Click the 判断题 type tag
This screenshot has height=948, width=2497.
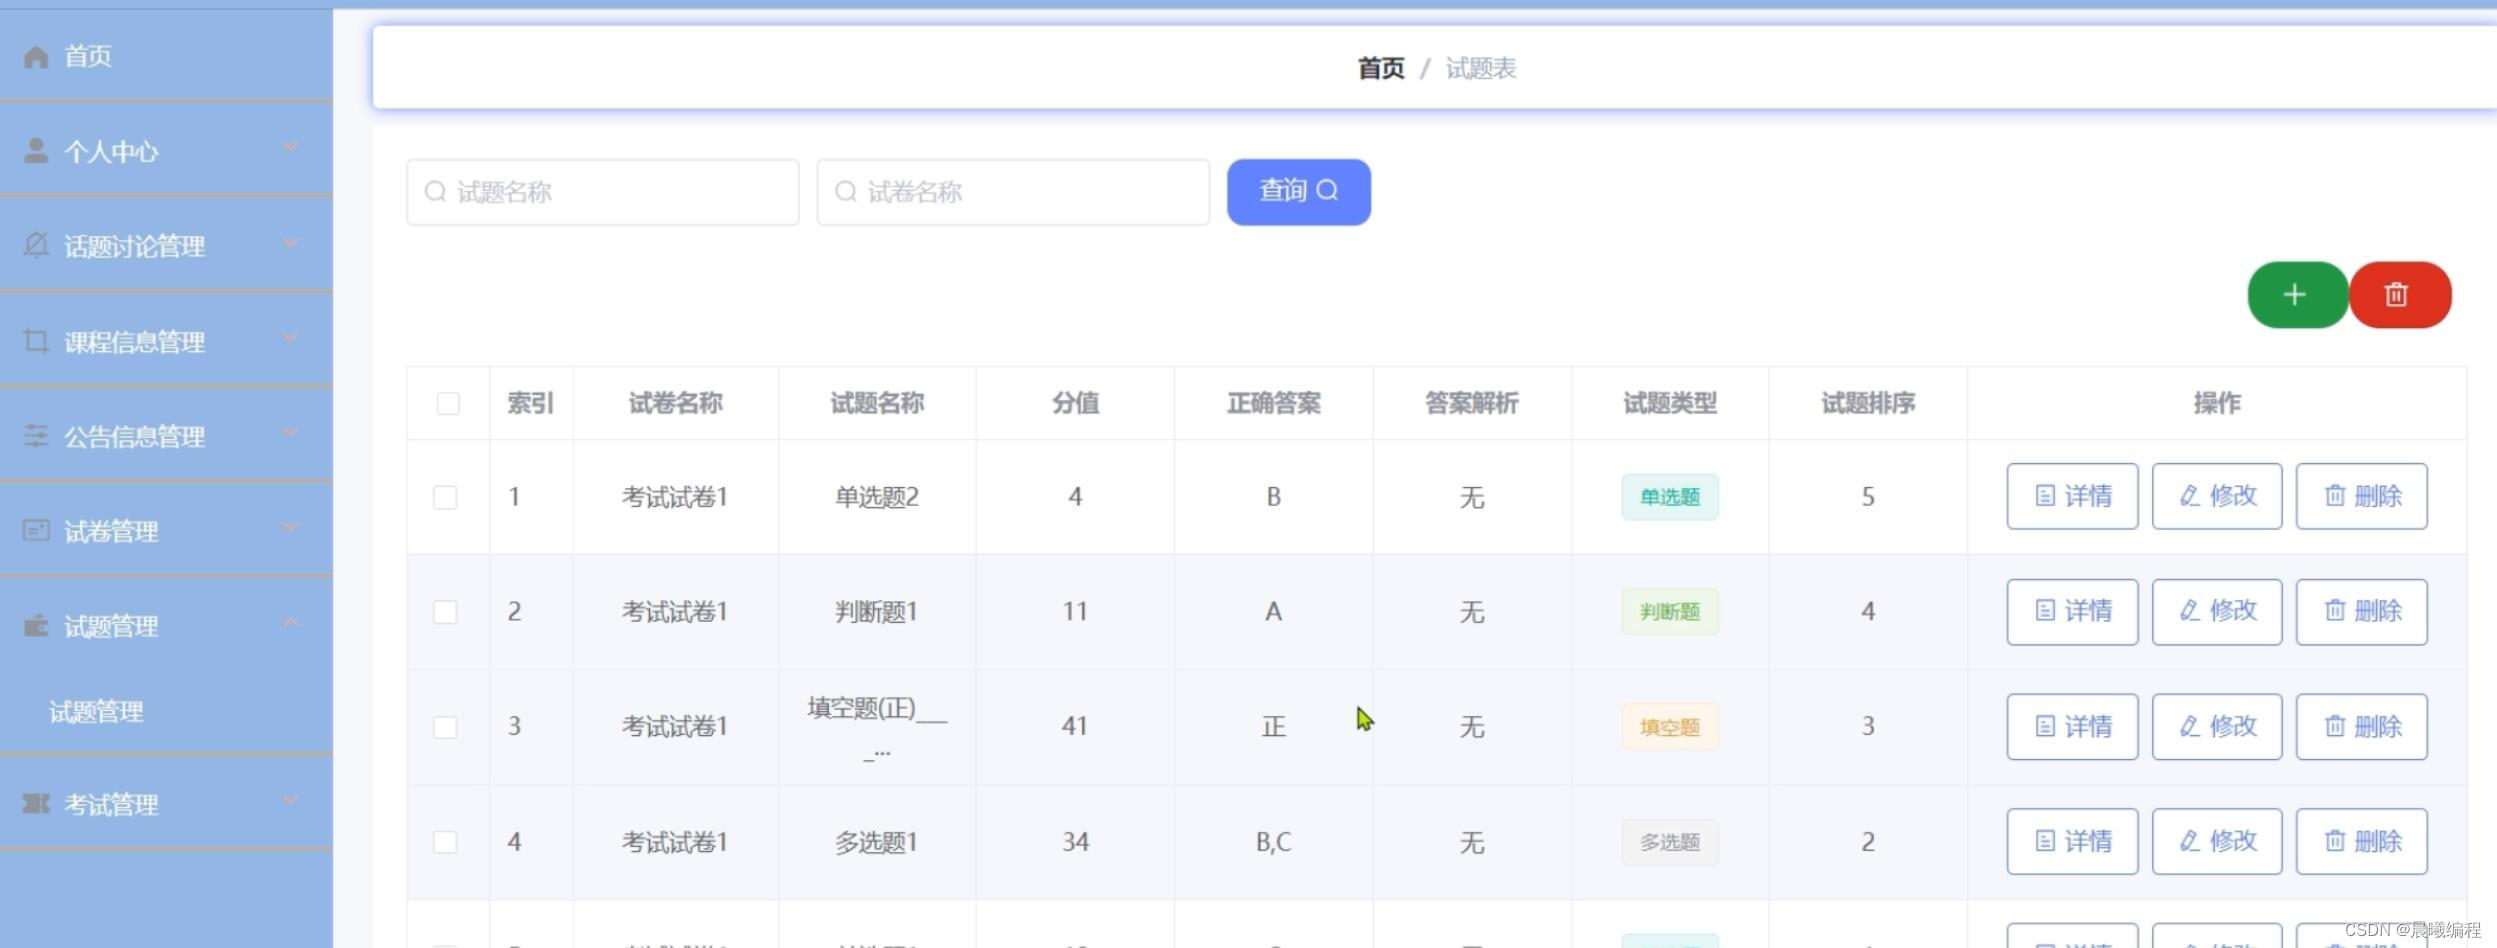1669,612
